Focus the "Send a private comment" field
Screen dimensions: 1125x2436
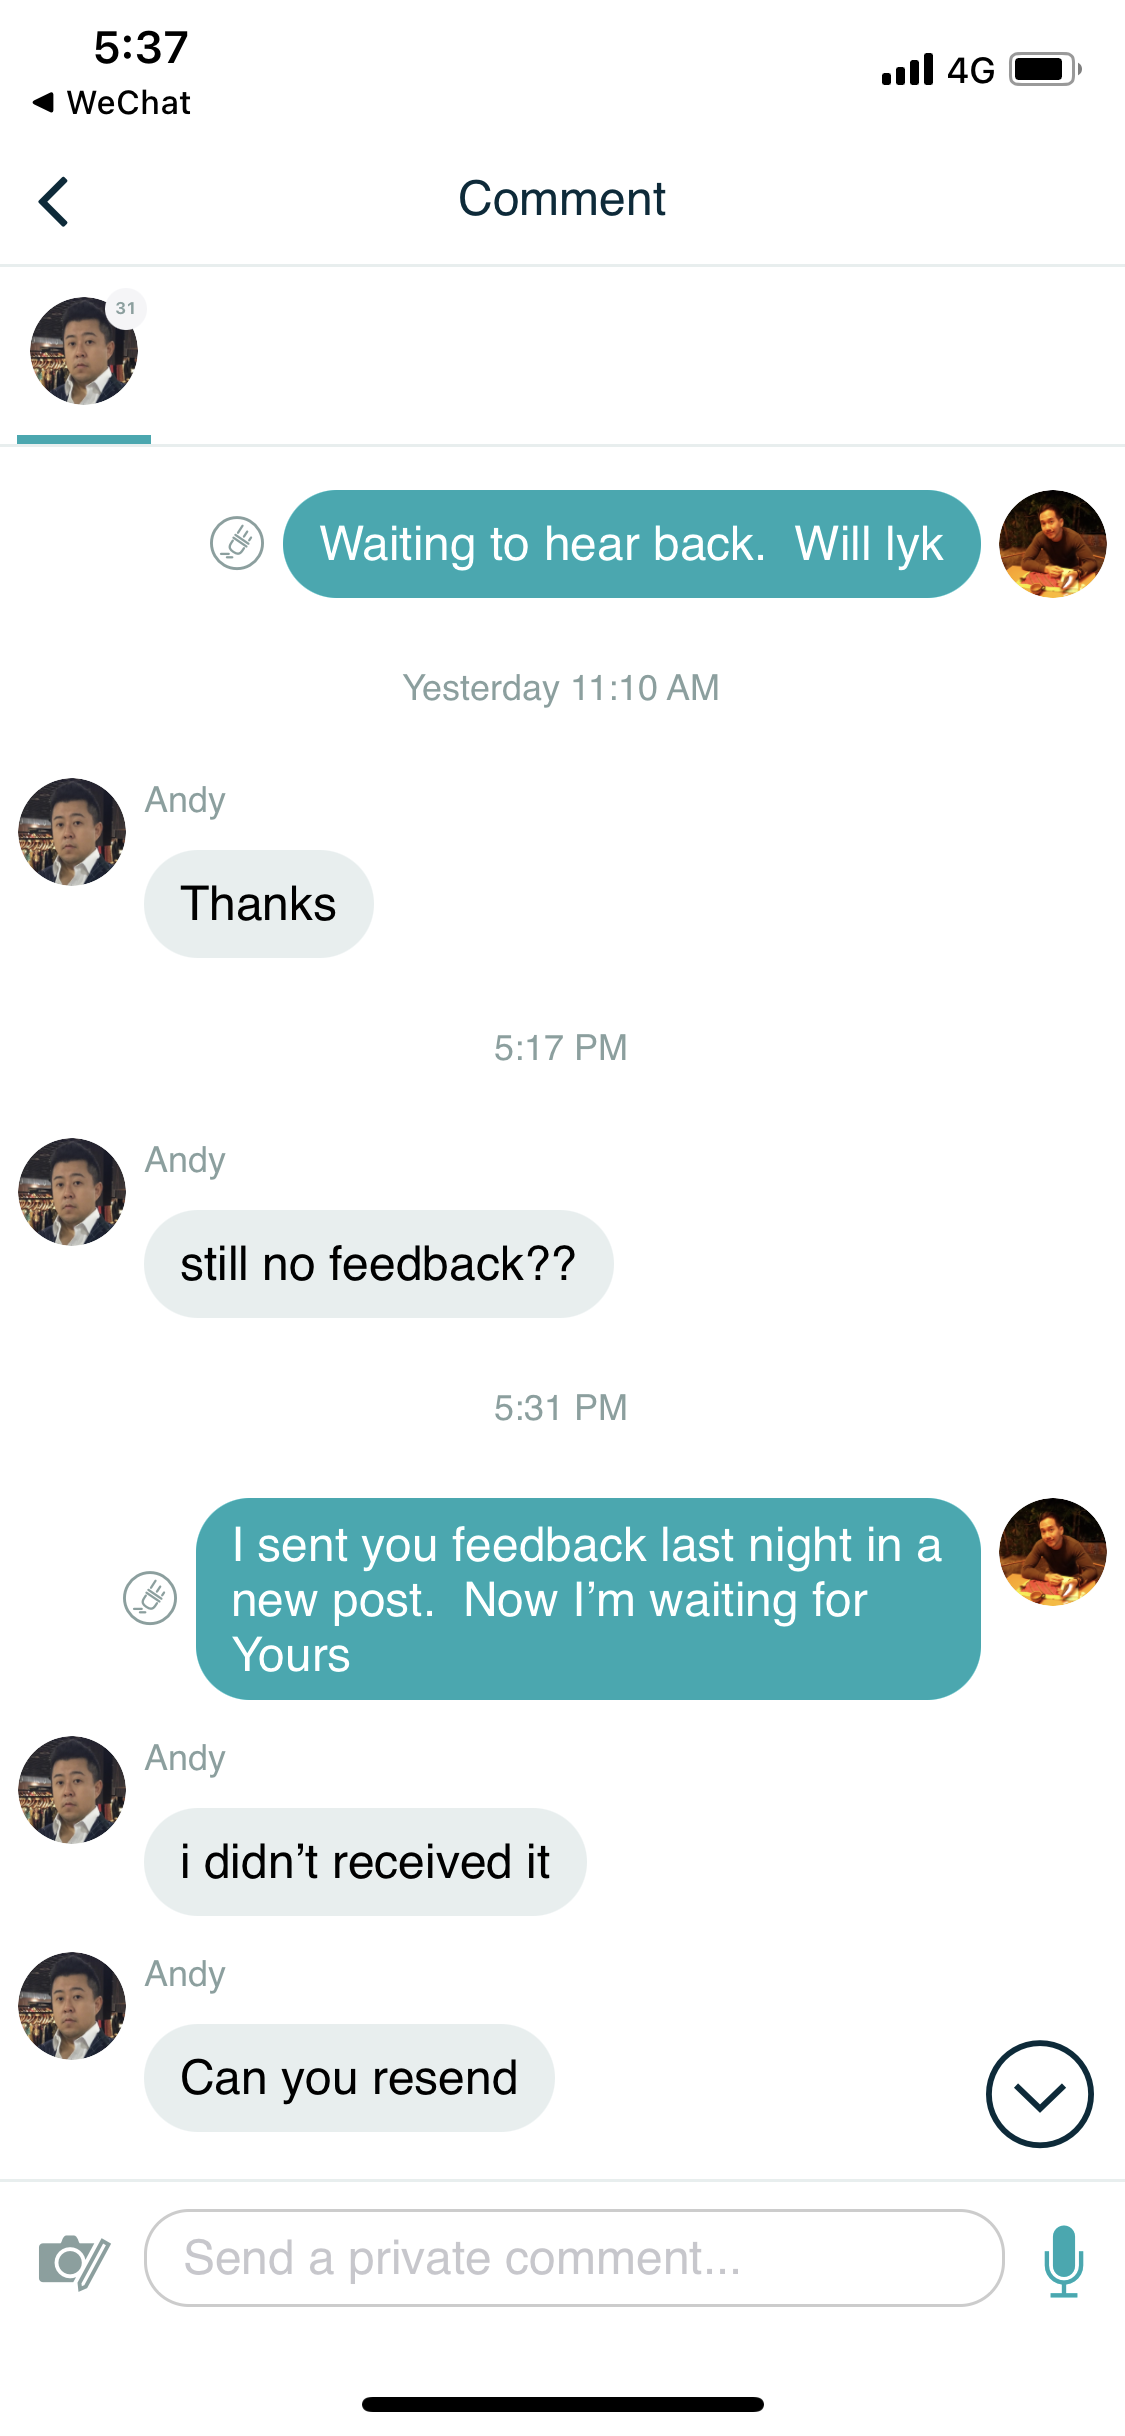pyautogui.click(x=574, y=2258)
